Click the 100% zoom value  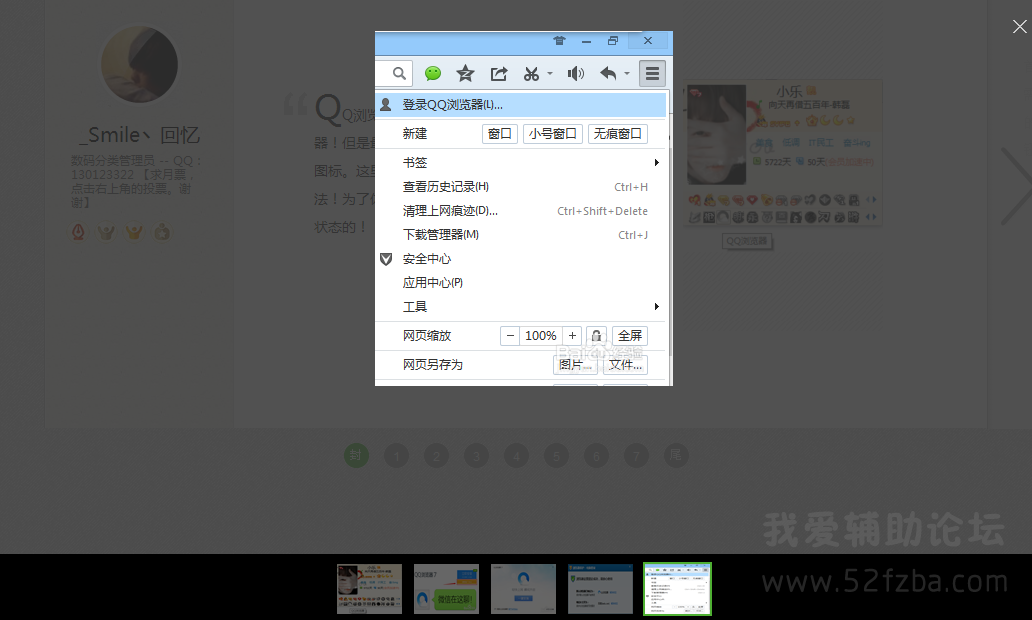540,336
